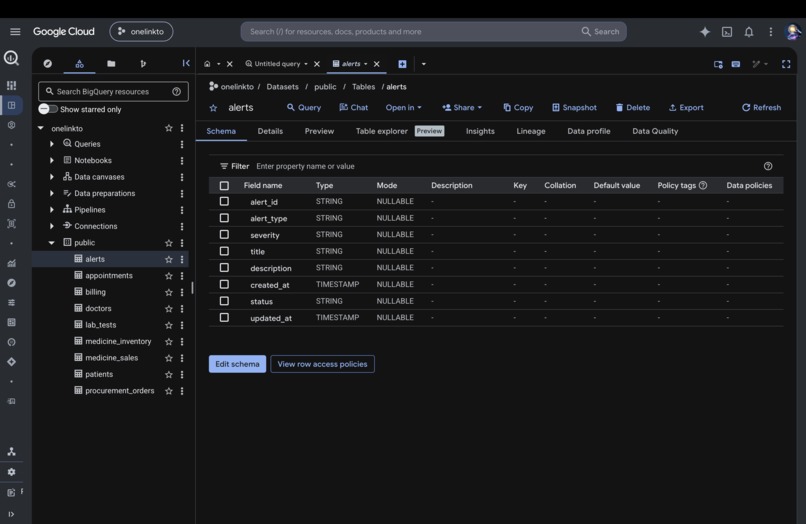This screenshot has width=806, height=524.
Task: Check the updated_at field checkbox
Action: point(224,318)
